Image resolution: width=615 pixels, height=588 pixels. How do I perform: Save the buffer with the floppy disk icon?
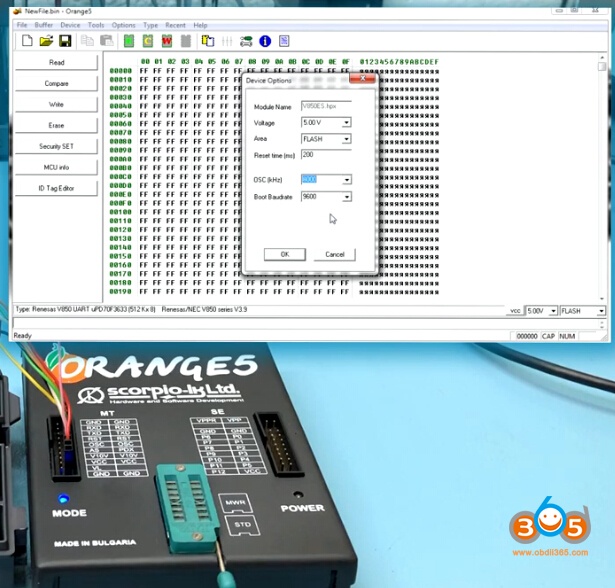point(65,41)
